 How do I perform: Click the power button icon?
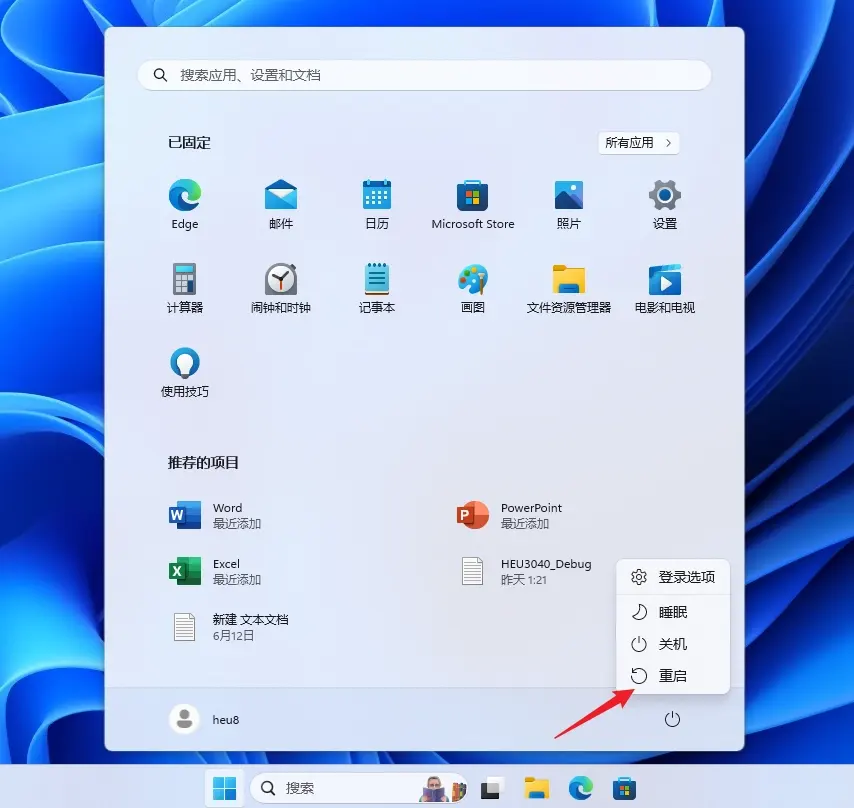[672, 719]
